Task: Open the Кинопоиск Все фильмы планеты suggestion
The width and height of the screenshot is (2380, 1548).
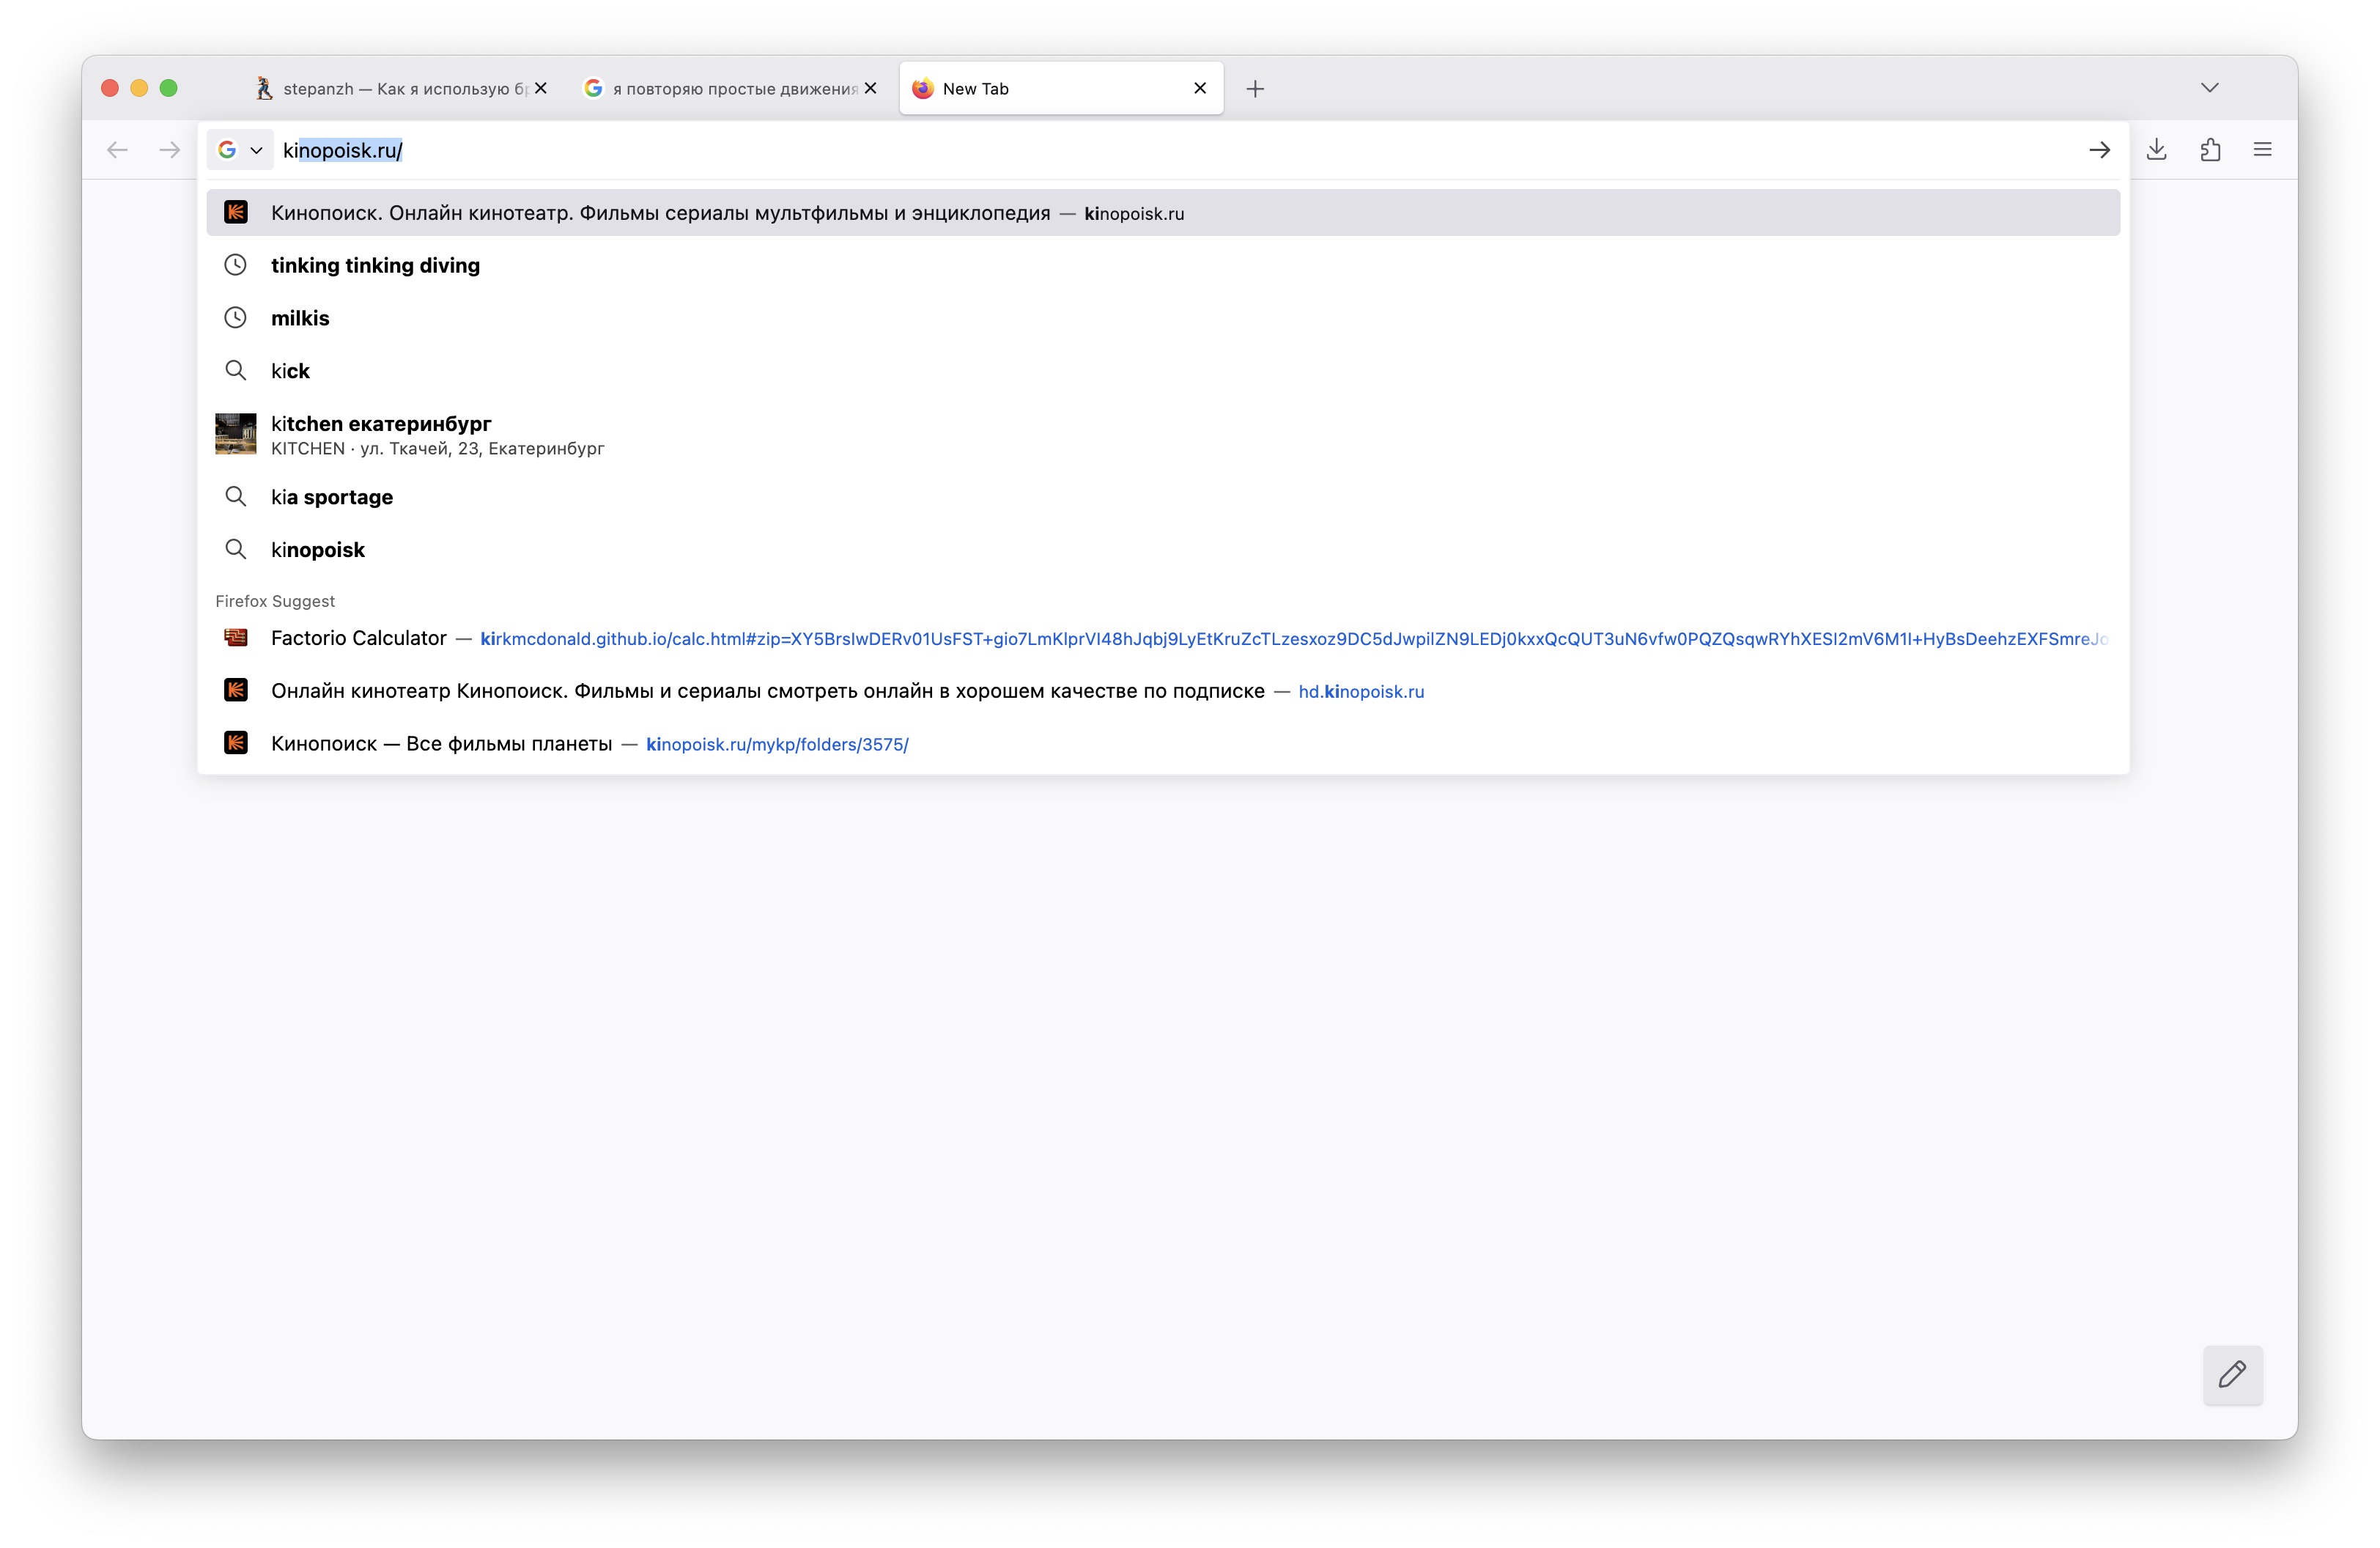Action: [x=1163, y=744]
